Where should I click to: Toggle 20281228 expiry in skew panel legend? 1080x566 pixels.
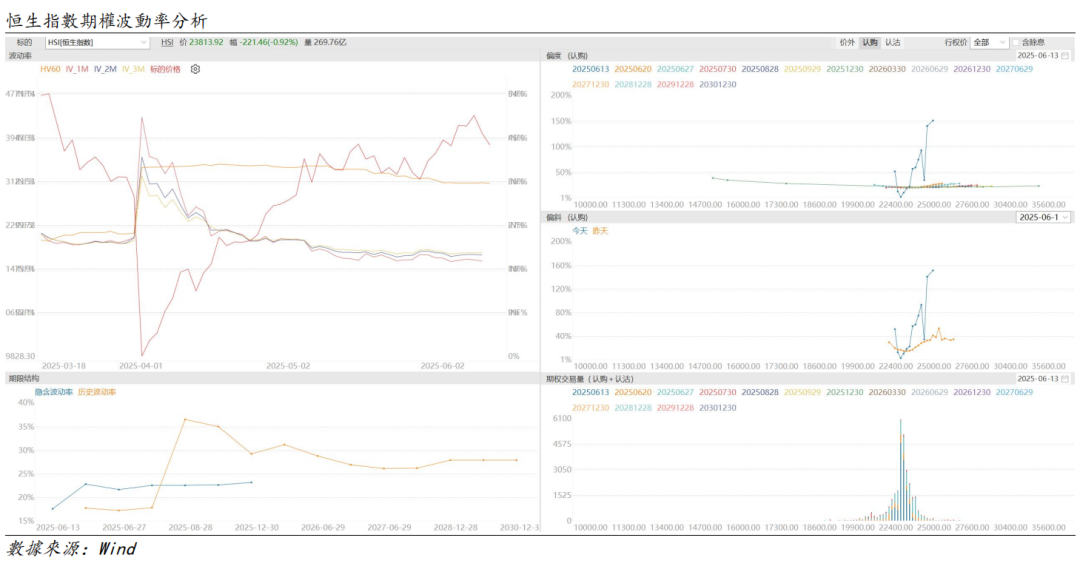(633, 84)
